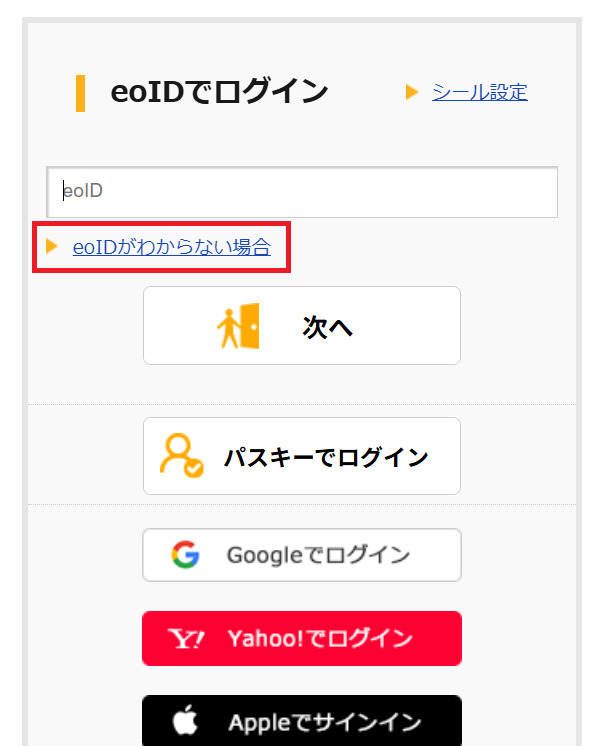Click the passkey user checkmark icon
This screenshot has height=746, width=600.
click(182, 455)
